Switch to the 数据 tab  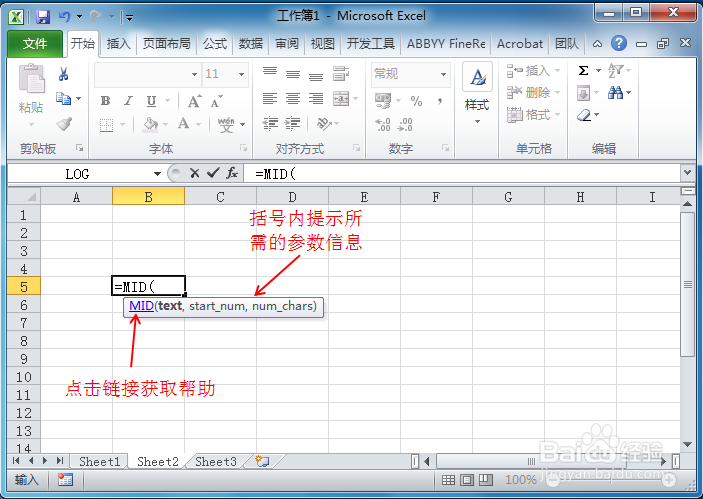point(251,44)
